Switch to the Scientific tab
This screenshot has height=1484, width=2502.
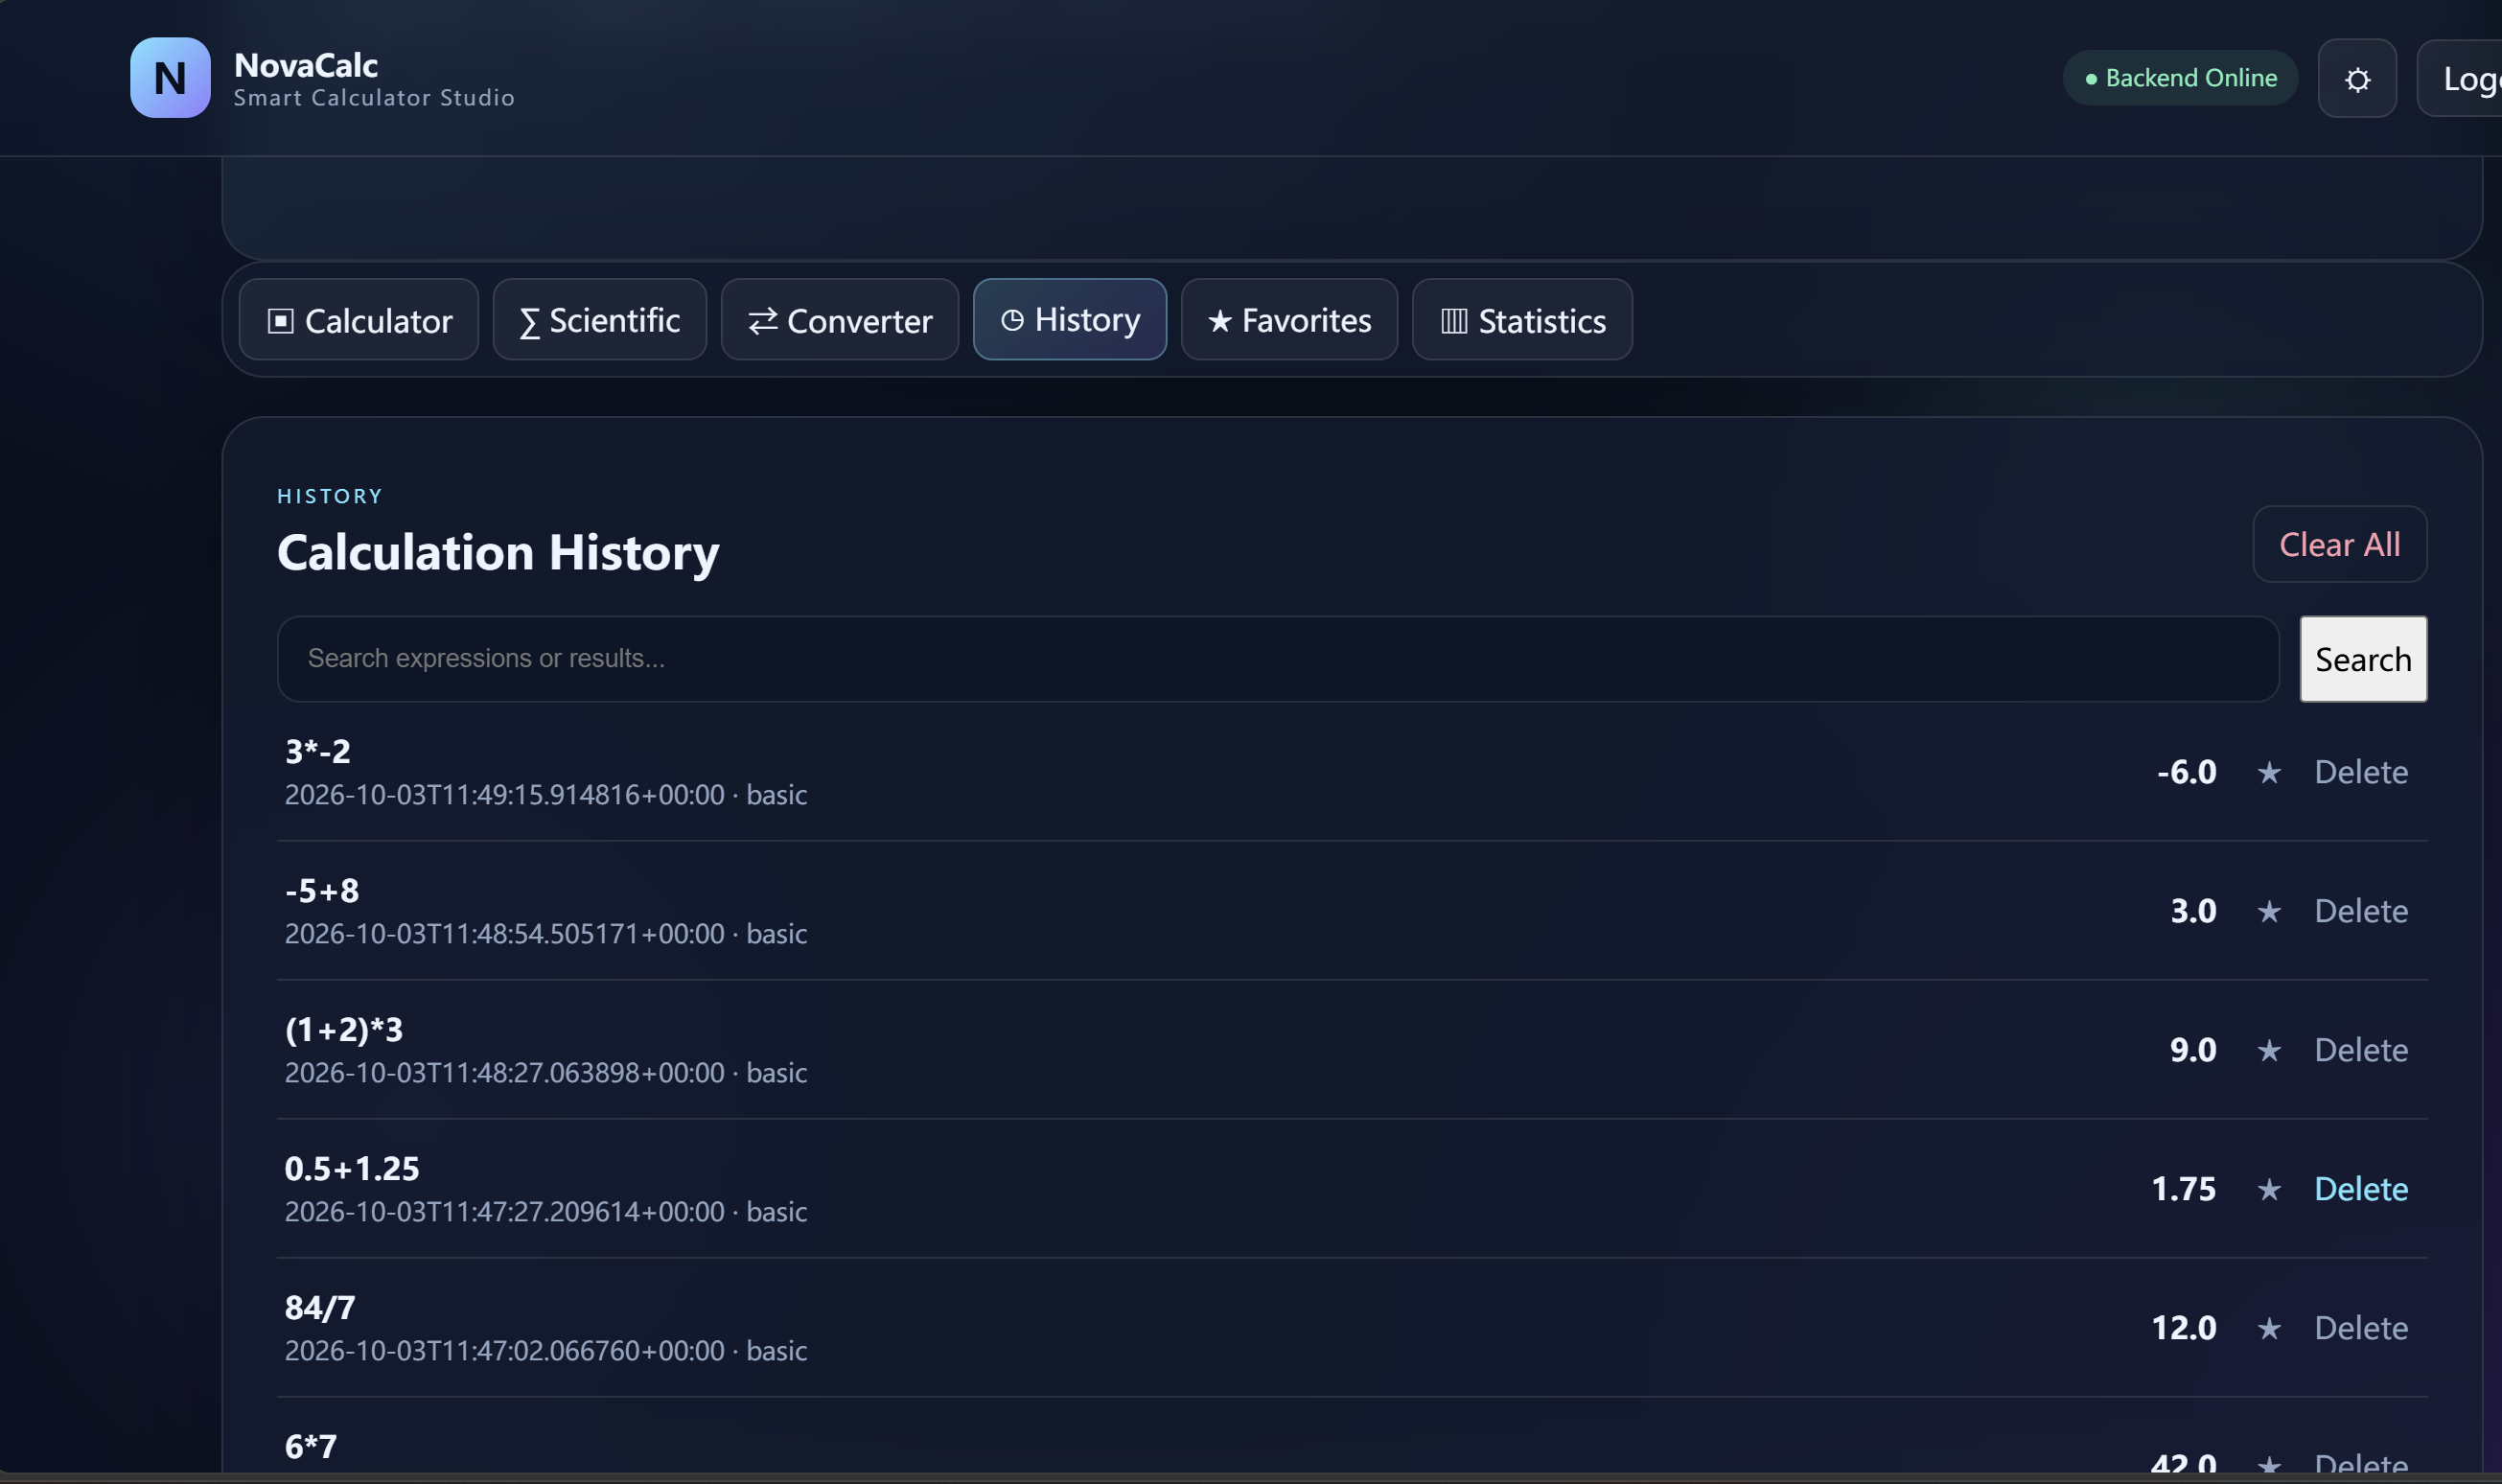(x=600, y=320)
